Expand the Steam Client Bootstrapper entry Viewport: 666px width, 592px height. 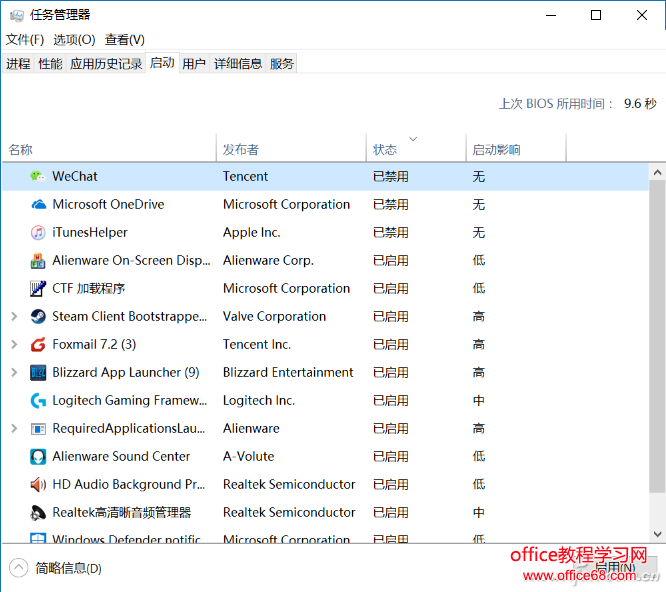pos(14,316)
